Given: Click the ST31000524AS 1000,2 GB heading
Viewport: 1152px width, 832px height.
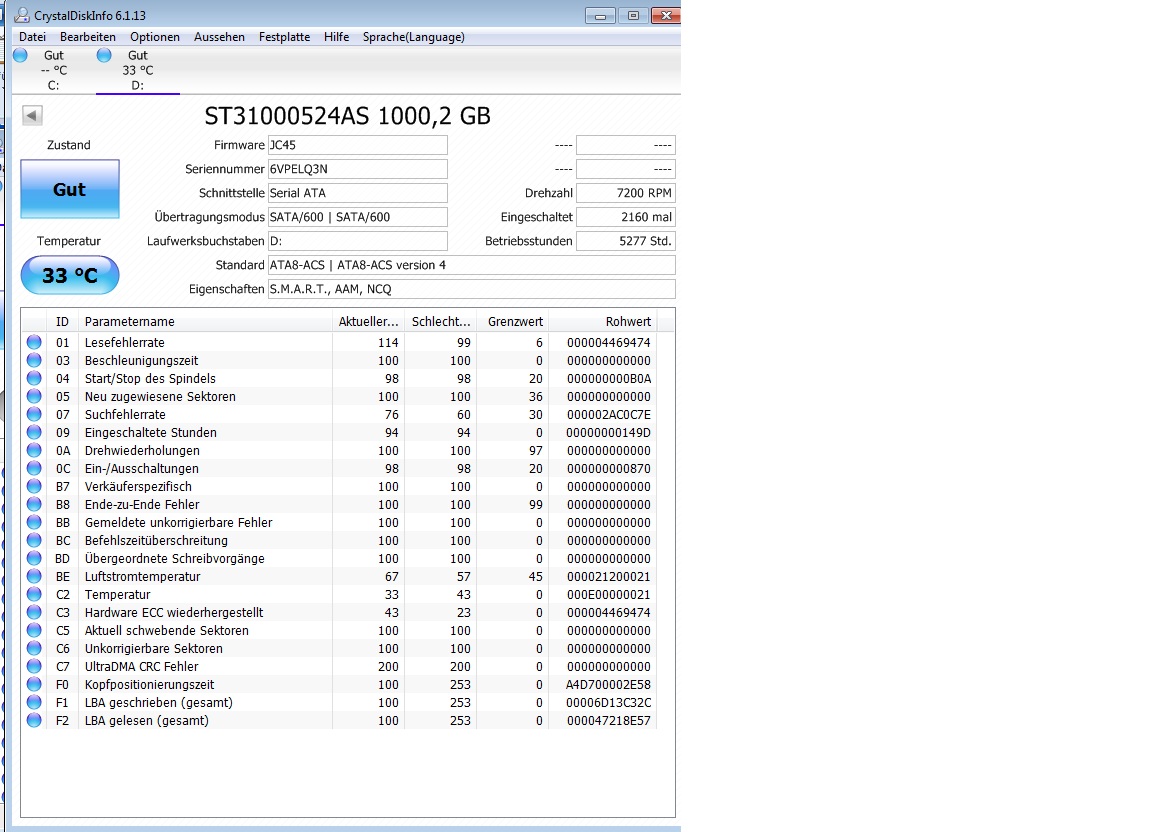Looking at the screenshot, I should (x=348, y=115).
